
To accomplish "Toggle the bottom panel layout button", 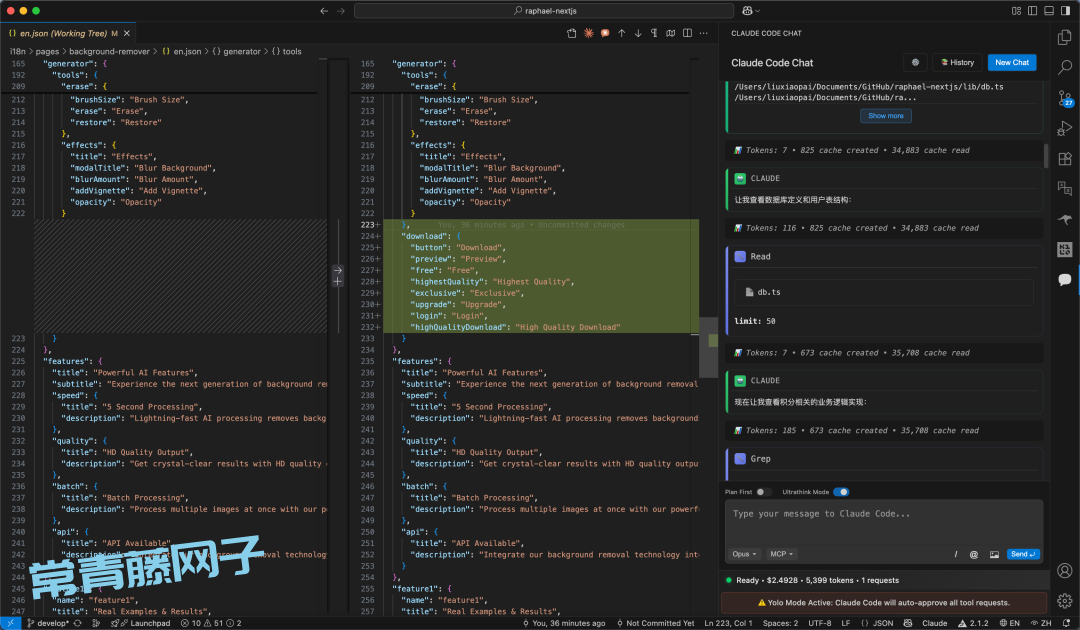I will (1049, 11).
